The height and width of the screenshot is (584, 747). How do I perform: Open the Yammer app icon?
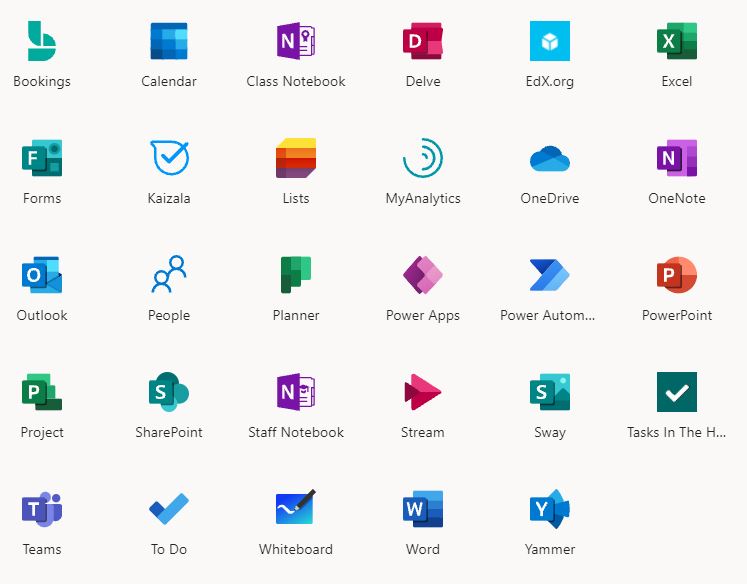[x=550, y=509]
